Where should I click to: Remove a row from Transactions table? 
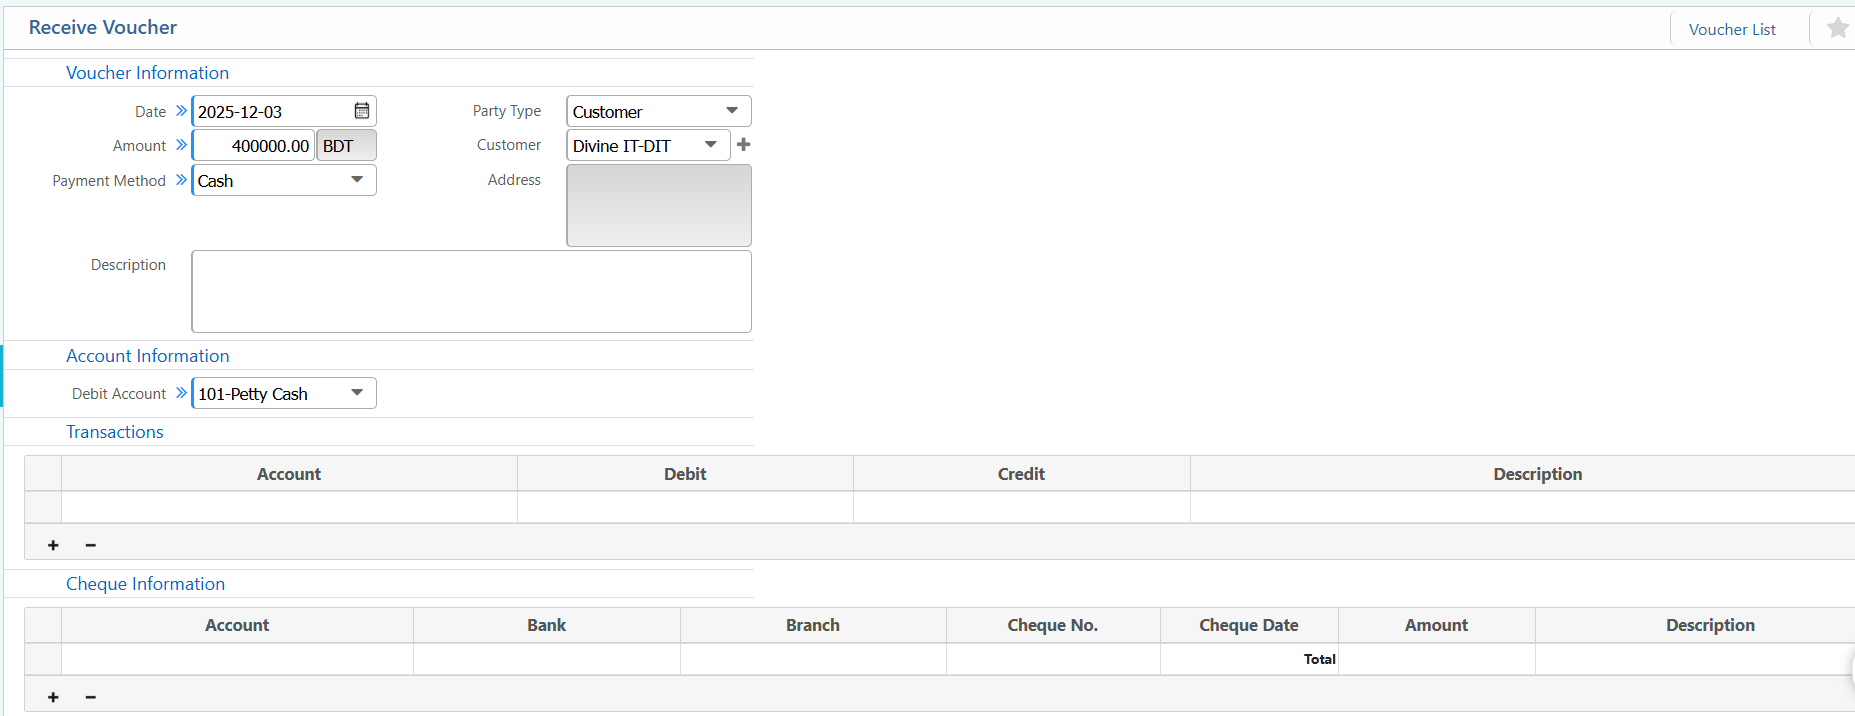(91, 545)
